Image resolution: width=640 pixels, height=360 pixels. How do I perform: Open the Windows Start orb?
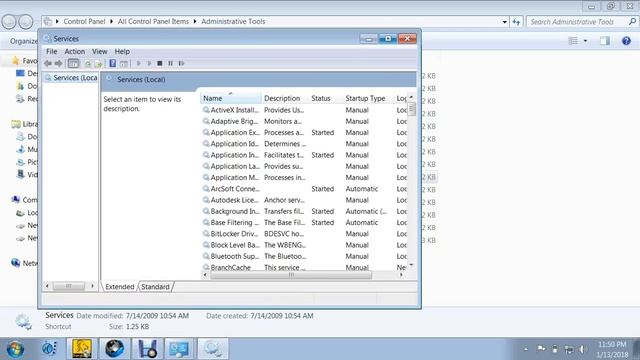point(15,349)
